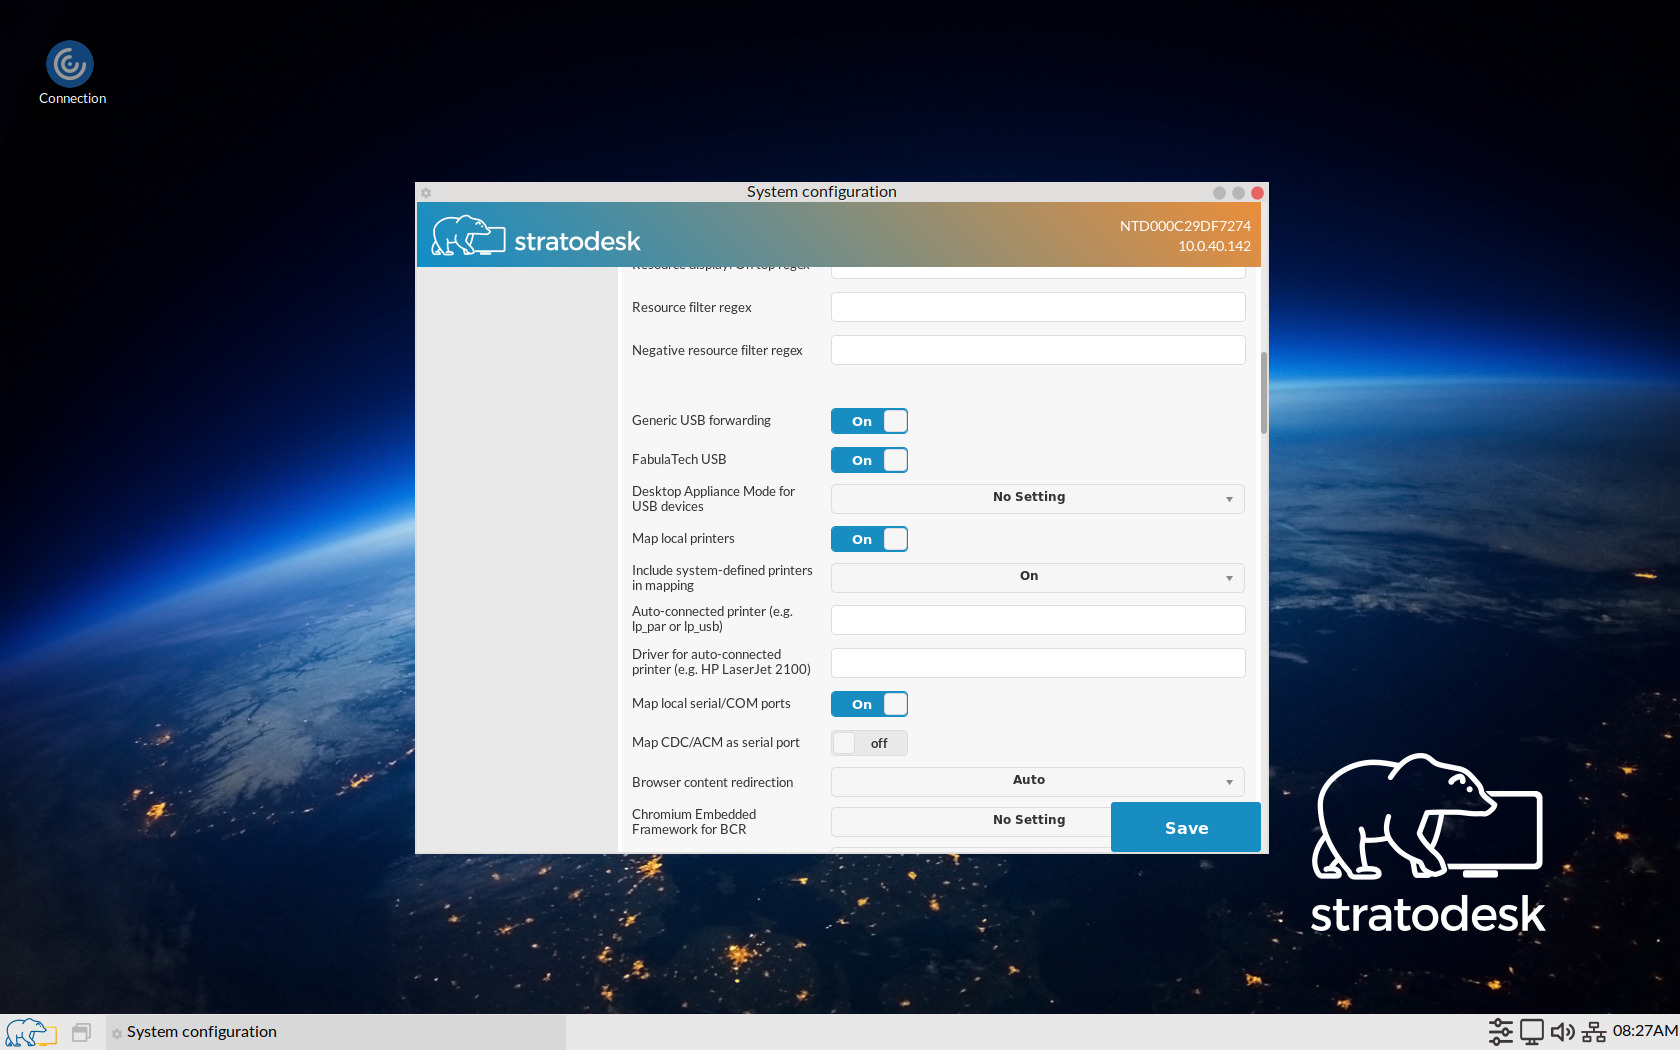
Task: Click the Save button
Action: click(1185, 827)
